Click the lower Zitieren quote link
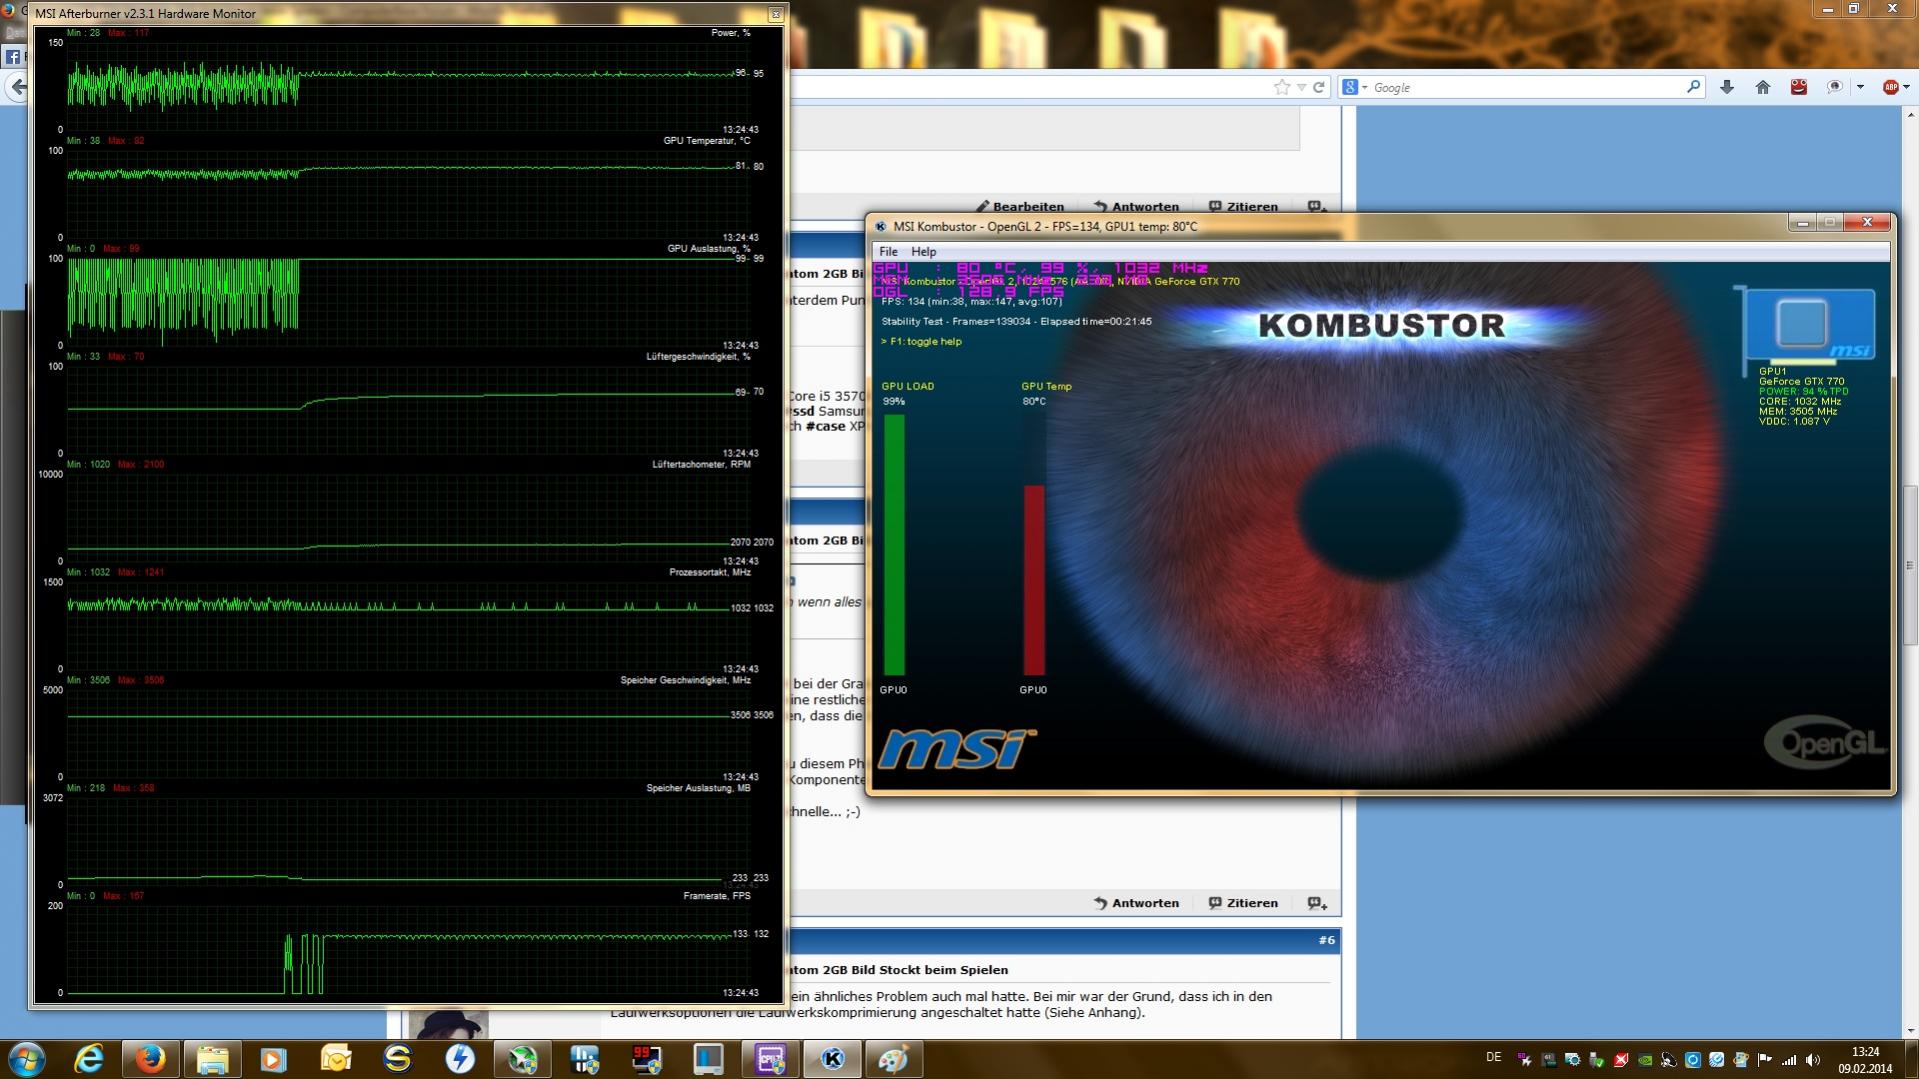 1243,903
